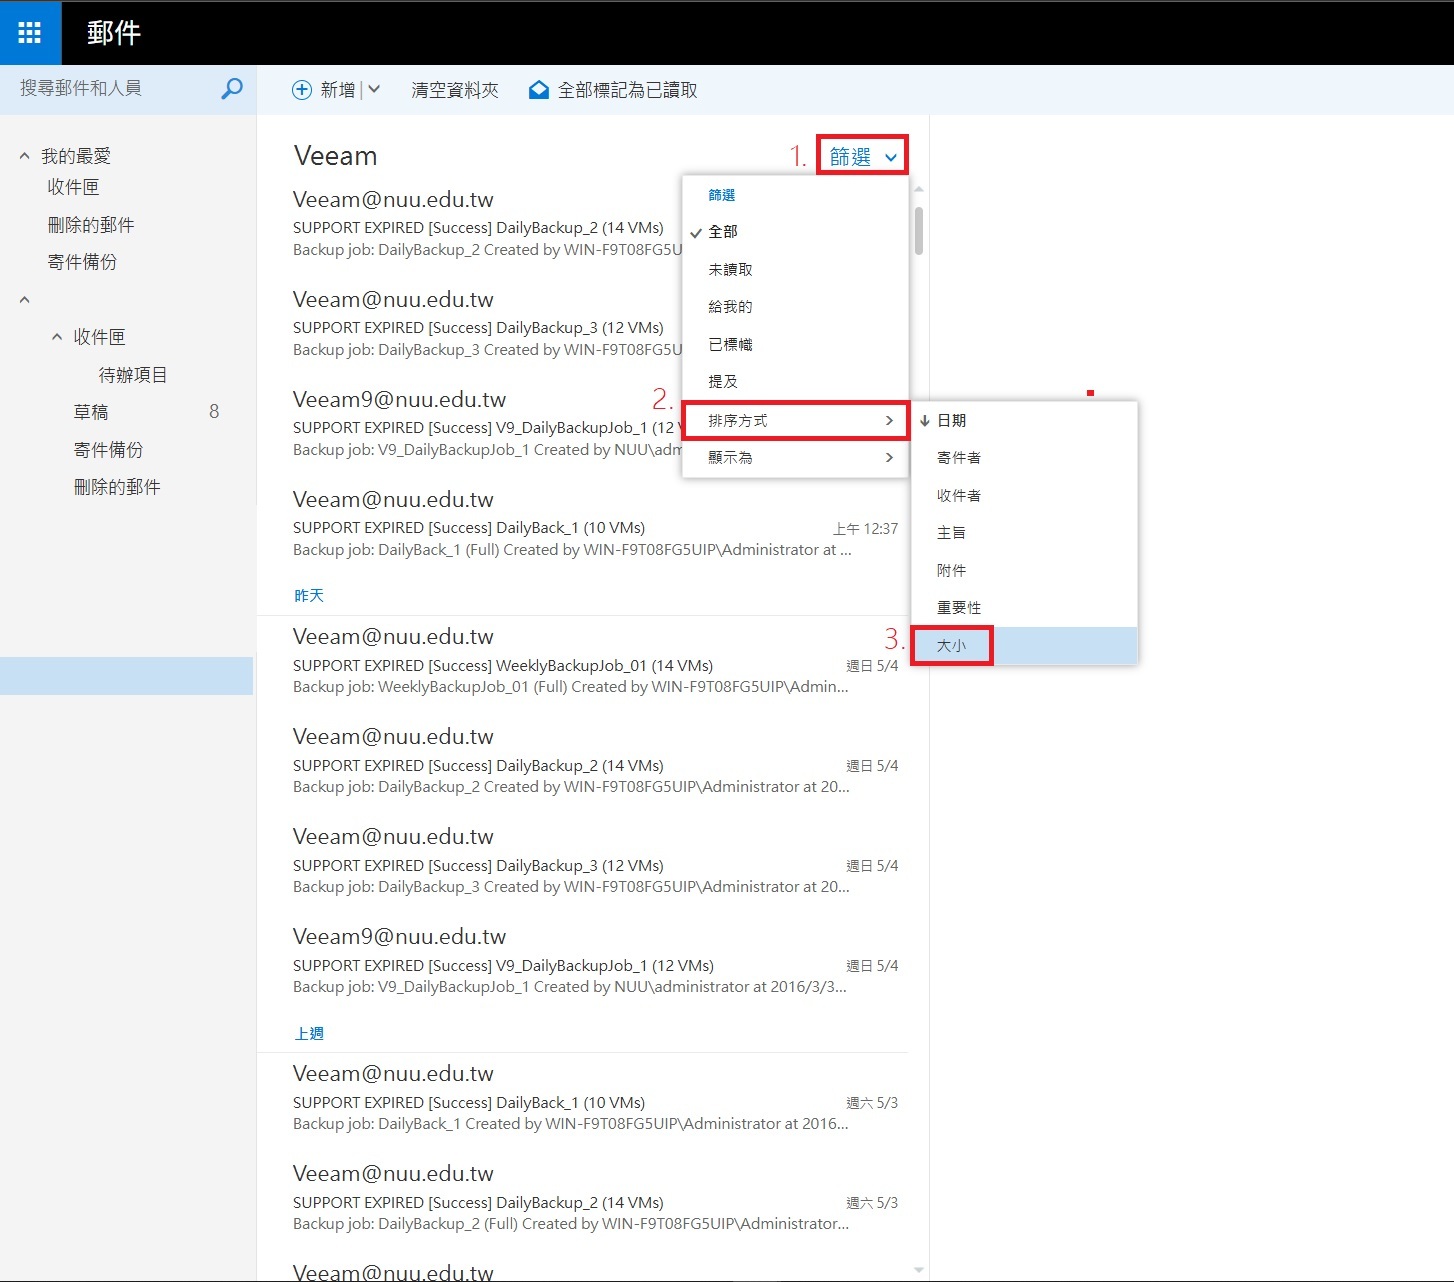Image resolution: width=1454 pixels, height=1282 pixels.
Task: Expand the 排序方式 submenu
Action: pyautogui.click(x=795, y=421)
